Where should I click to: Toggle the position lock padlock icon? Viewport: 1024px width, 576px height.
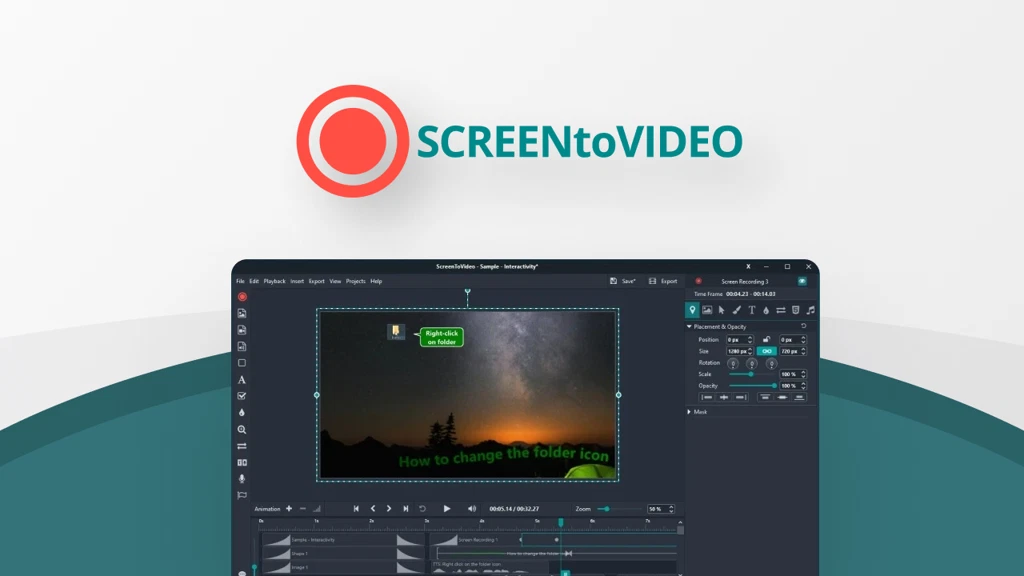click(767, 339)
